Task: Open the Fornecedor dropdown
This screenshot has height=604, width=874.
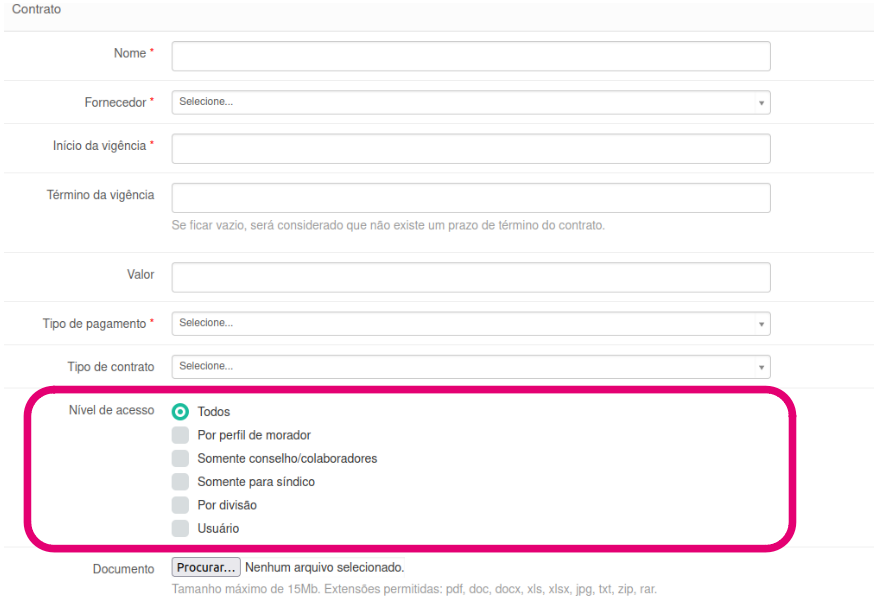Action: pyautogui.click(x=471, y=103)
